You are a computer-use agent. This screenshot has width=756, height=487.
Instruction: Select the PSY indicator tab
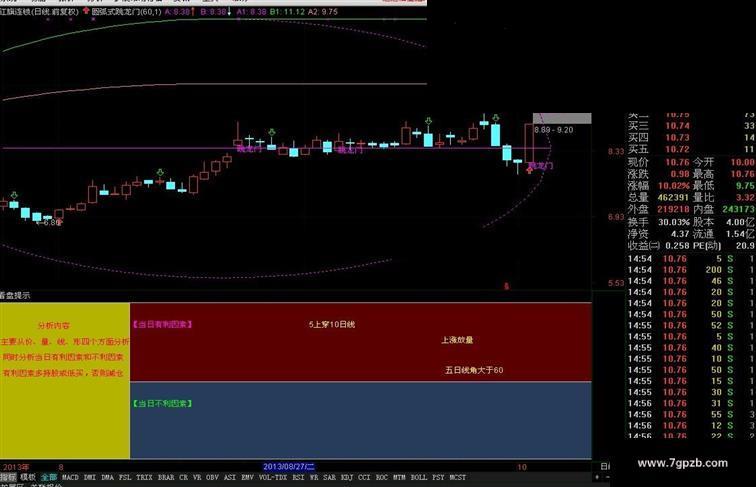click(438, 477)
